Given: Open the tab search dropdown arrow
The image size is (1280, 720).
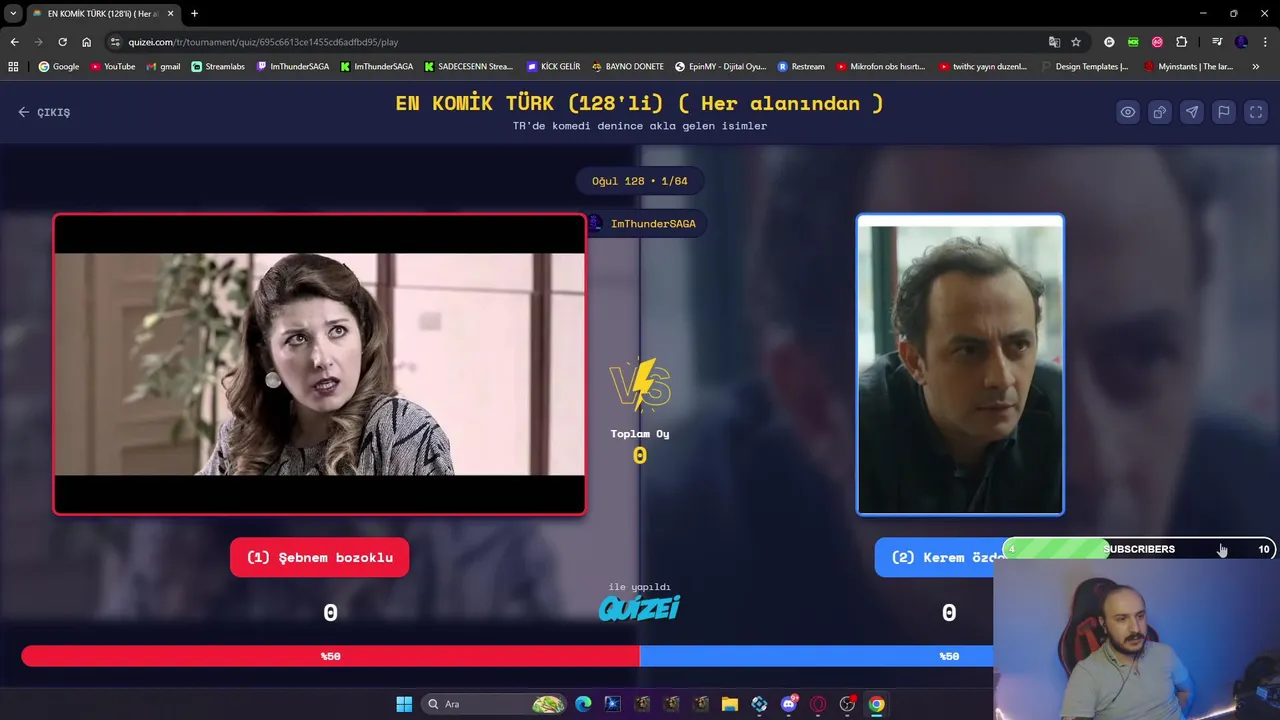Looking at the screenshot, I should 13,14.
